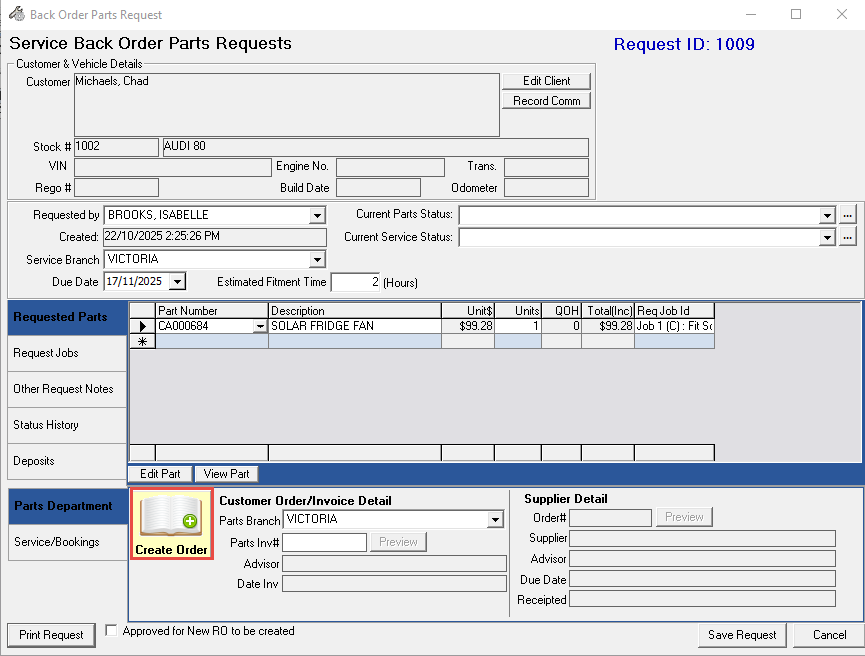Open Part Number CA000684 dropdown arrow
This screenshot has width=865, height=656.
(261, 326)
